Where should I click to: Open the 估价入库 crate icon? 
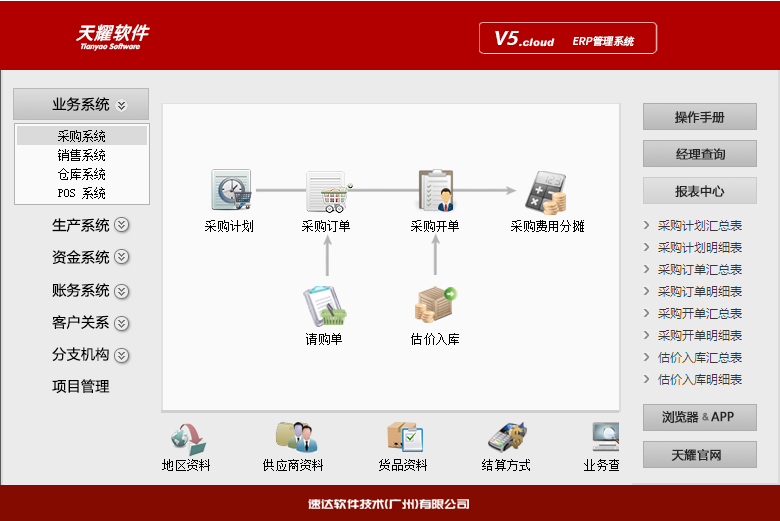click(x=435, y=305)
